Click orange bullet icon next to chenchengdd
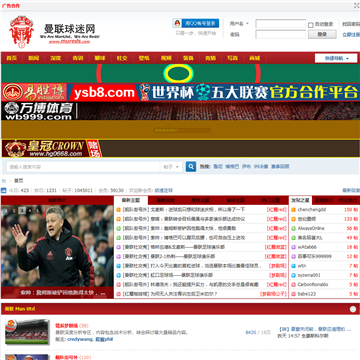The image size is (360, 360). (293, 210)
